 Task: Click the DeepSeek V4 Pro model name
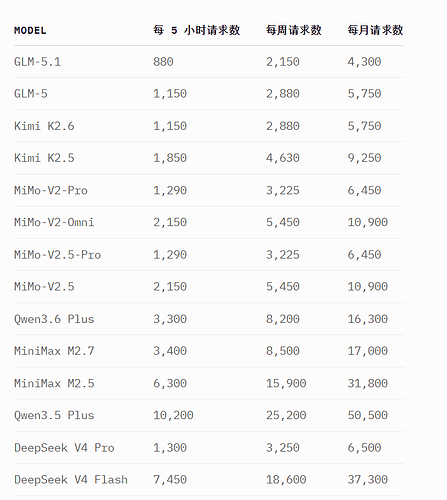(x=64, y=448)
